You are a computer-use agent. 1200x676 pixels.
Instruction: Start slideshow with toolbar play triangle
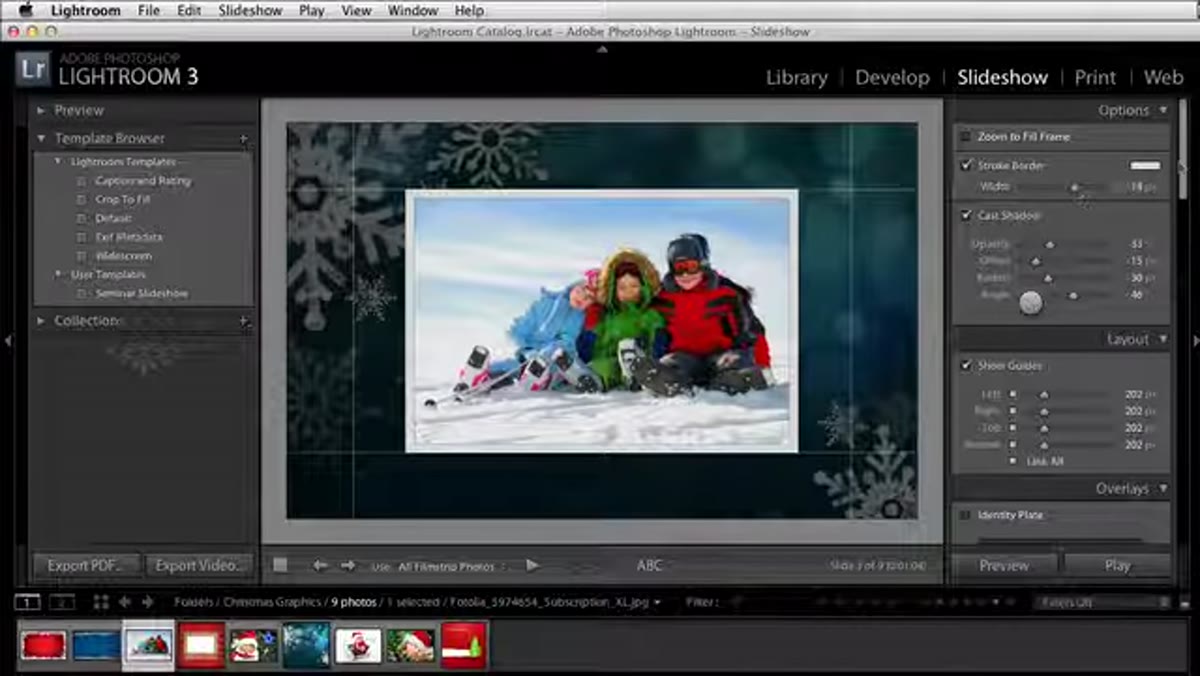tap(533, 565)
